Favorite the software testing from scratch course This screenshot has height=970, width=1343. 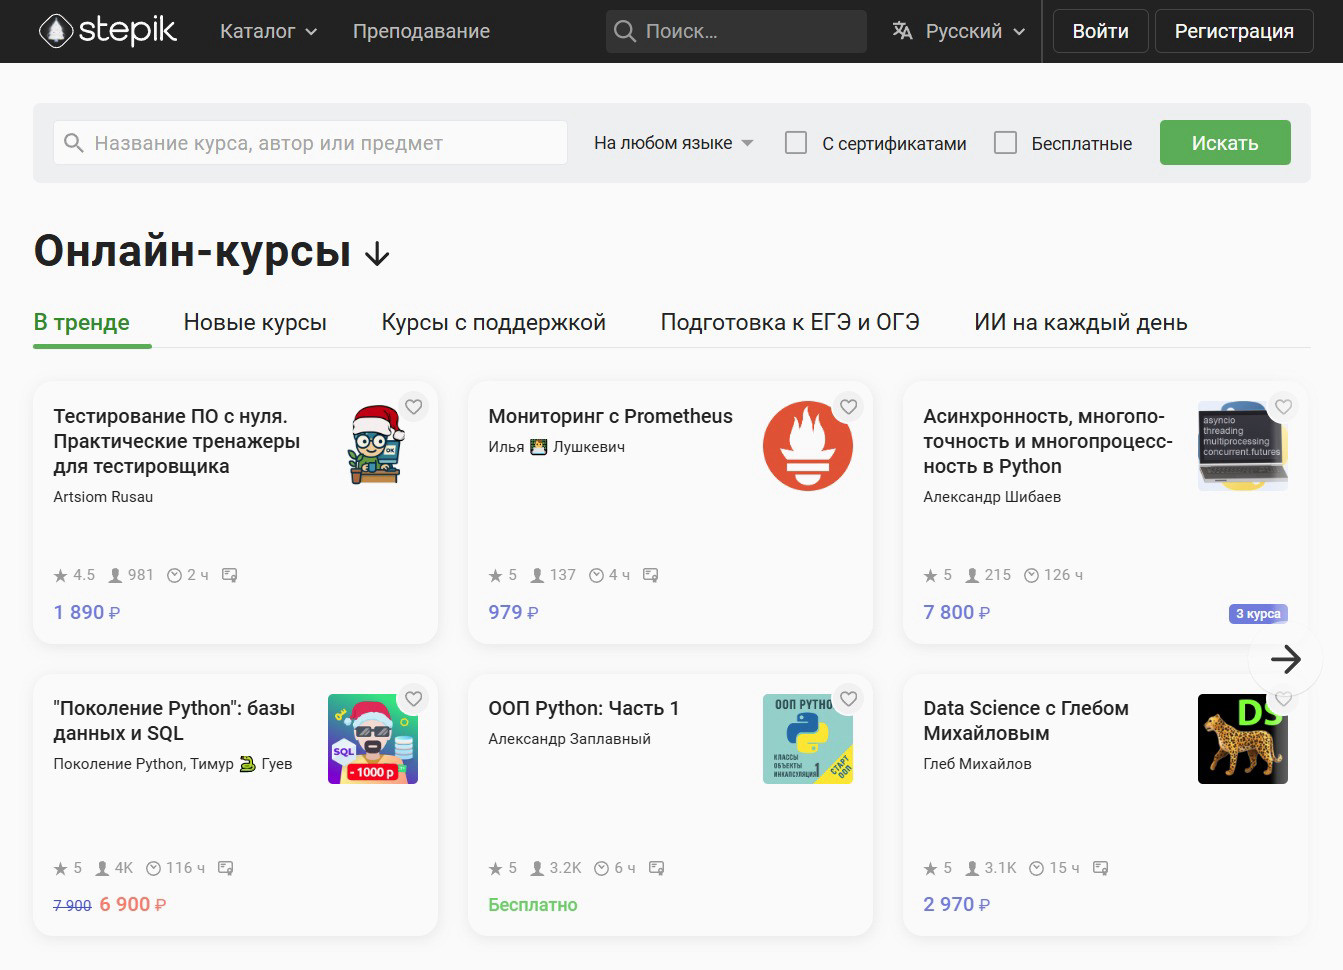(x=413, y=407)
